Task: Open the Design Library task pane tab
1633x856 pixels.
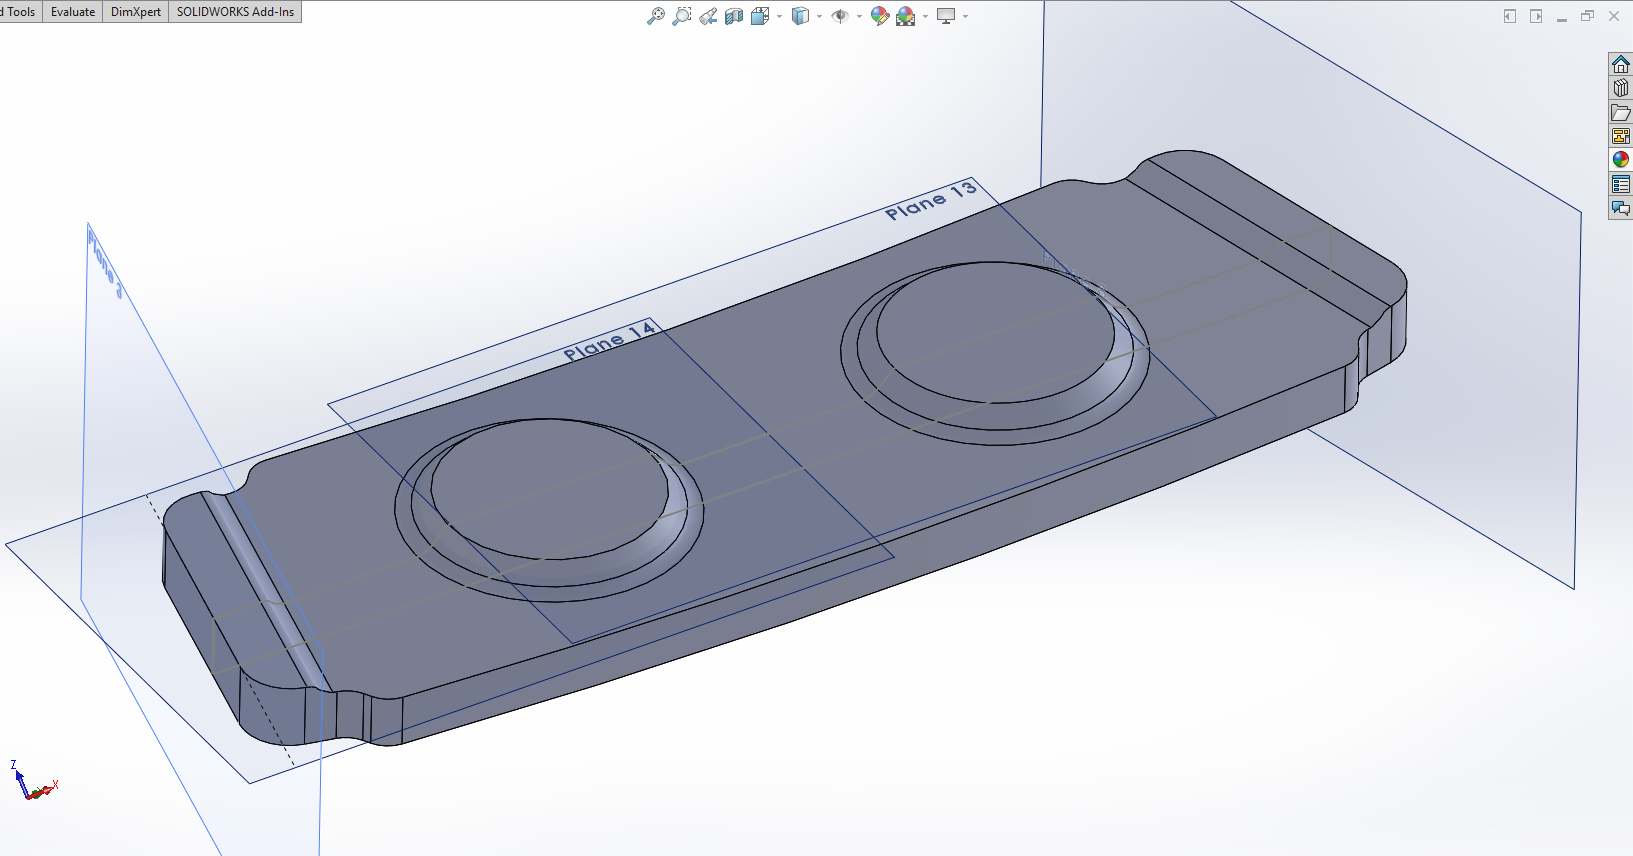Action: click(x=1620, y=88)
